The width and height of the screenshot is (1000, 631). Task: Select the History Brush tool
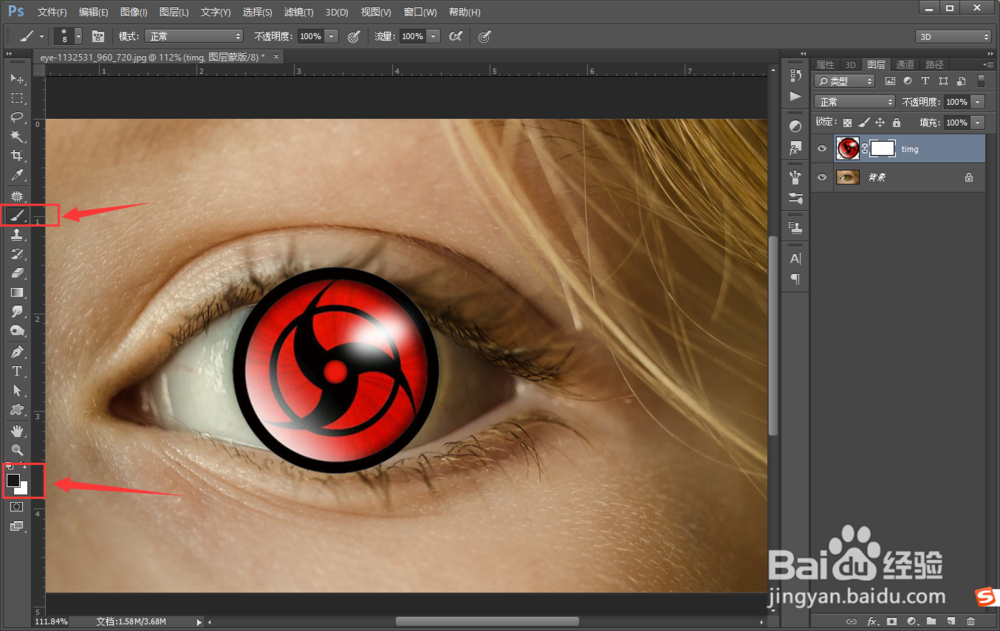coord(17,254)
